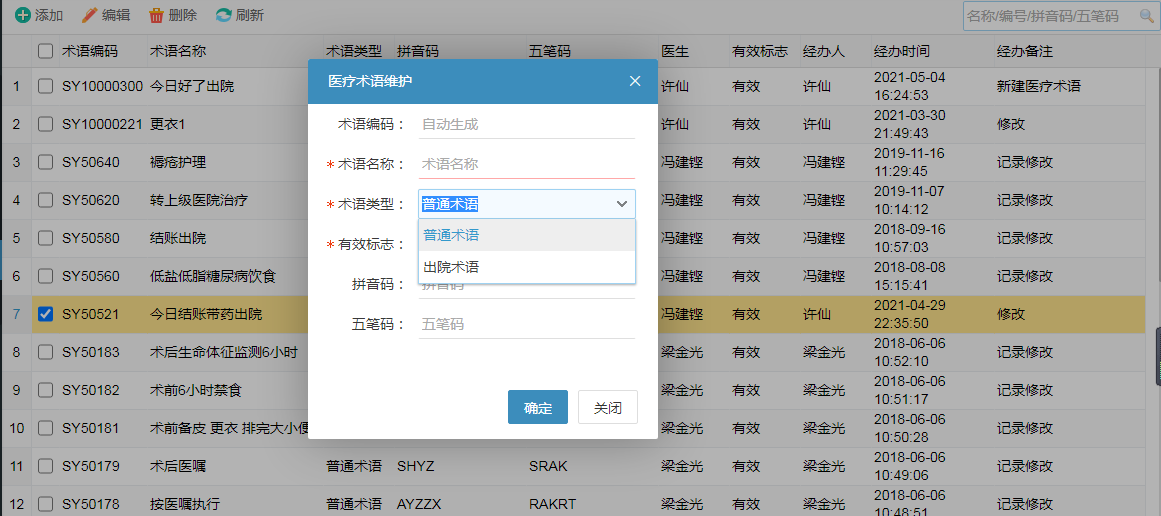Click the 今日好了出院 term name cell

192,86
